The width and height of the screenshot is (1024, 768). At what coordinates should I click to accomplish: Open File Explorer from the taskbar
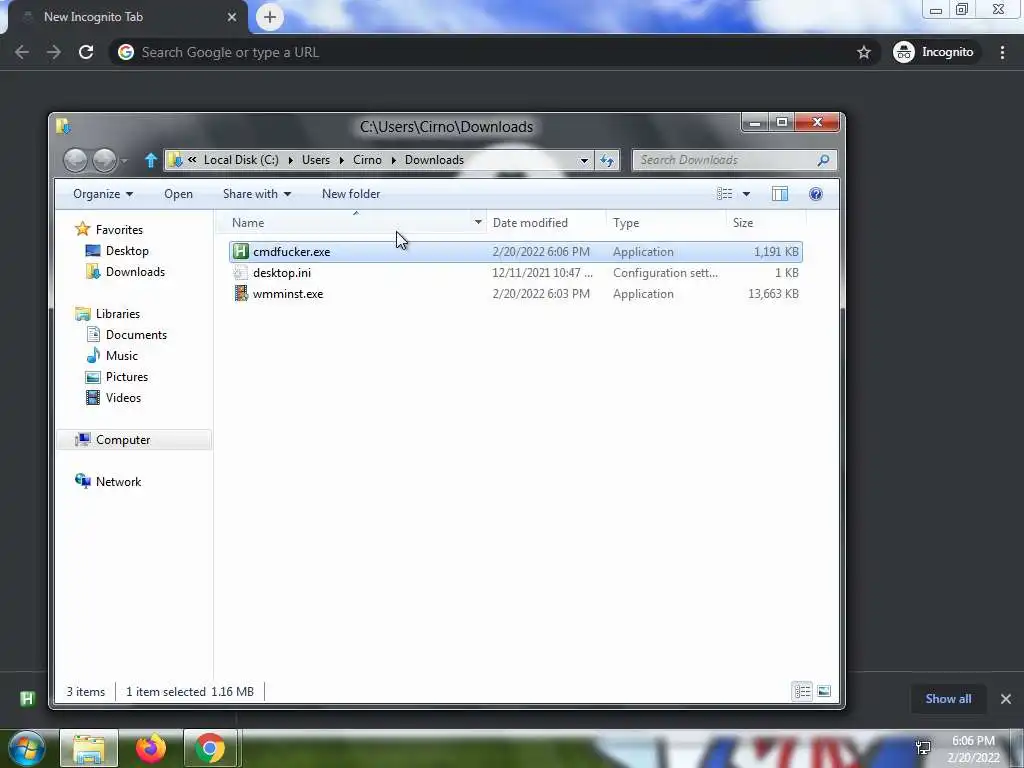[x=89, y=748]
